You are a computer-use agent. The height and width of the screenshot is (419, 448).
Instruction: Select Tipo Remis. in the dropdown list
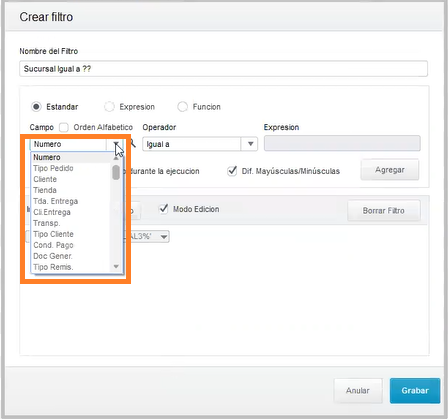click(x=53, y=267)
